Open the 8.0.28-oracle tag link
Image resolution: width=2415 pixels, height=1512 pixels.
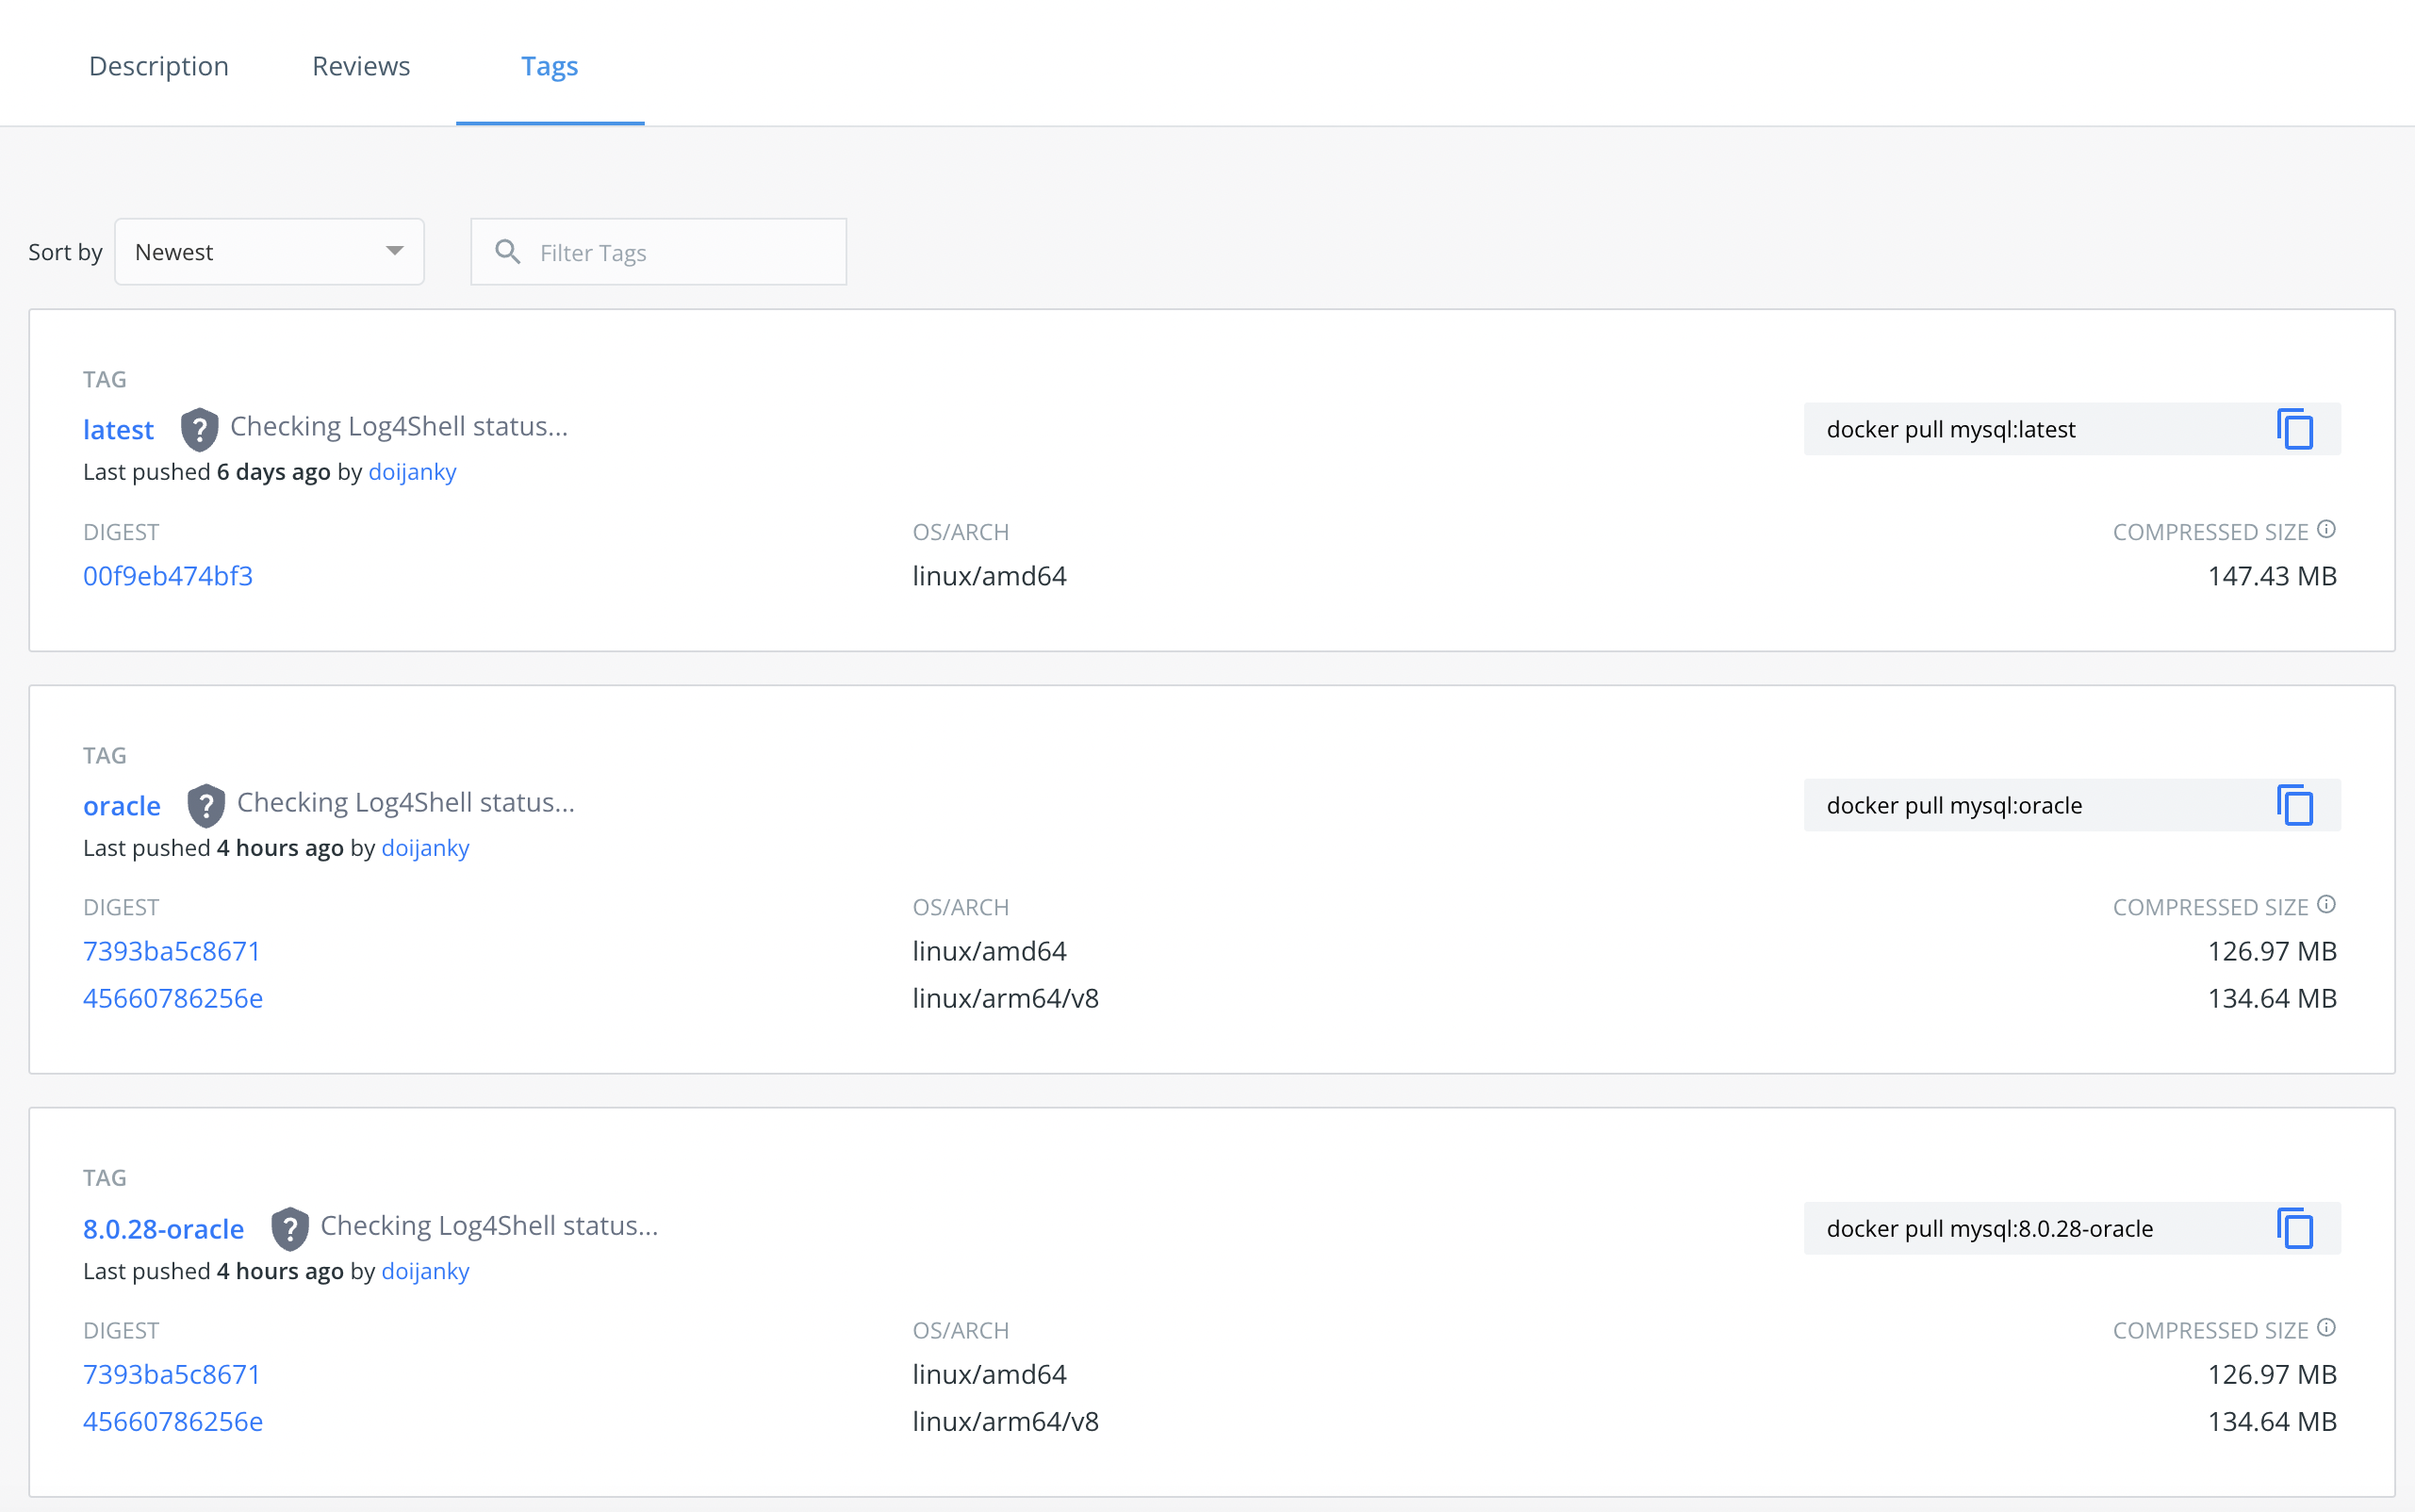163,1229
